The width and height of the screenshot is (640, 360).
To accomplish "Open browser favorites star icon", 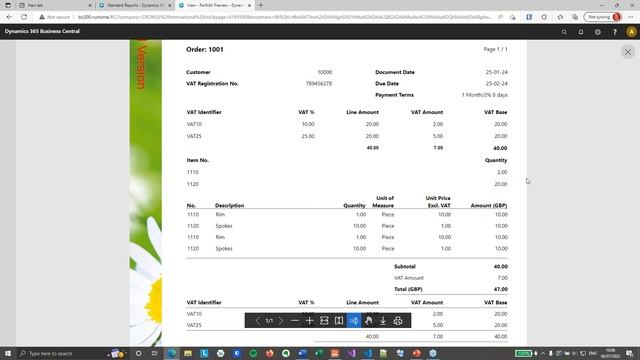I will (560, 17).
